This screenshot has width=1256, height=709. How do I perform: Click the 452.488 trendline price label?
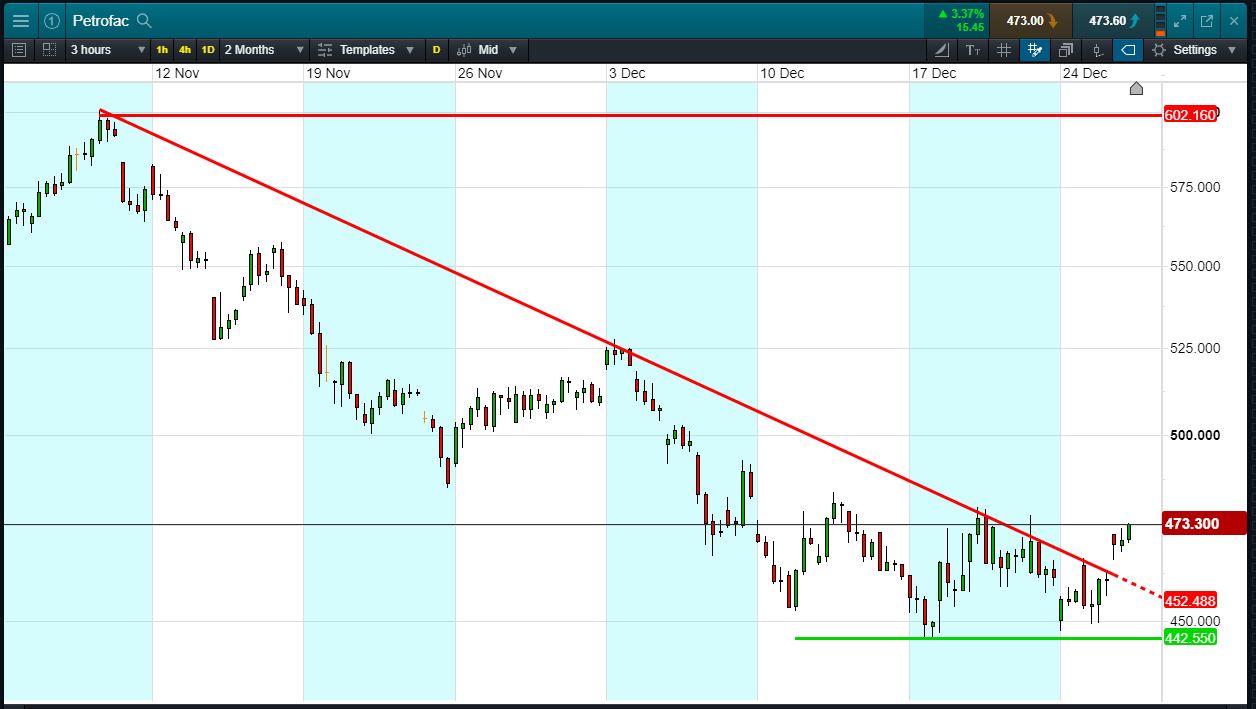(x=1190, y=601)
